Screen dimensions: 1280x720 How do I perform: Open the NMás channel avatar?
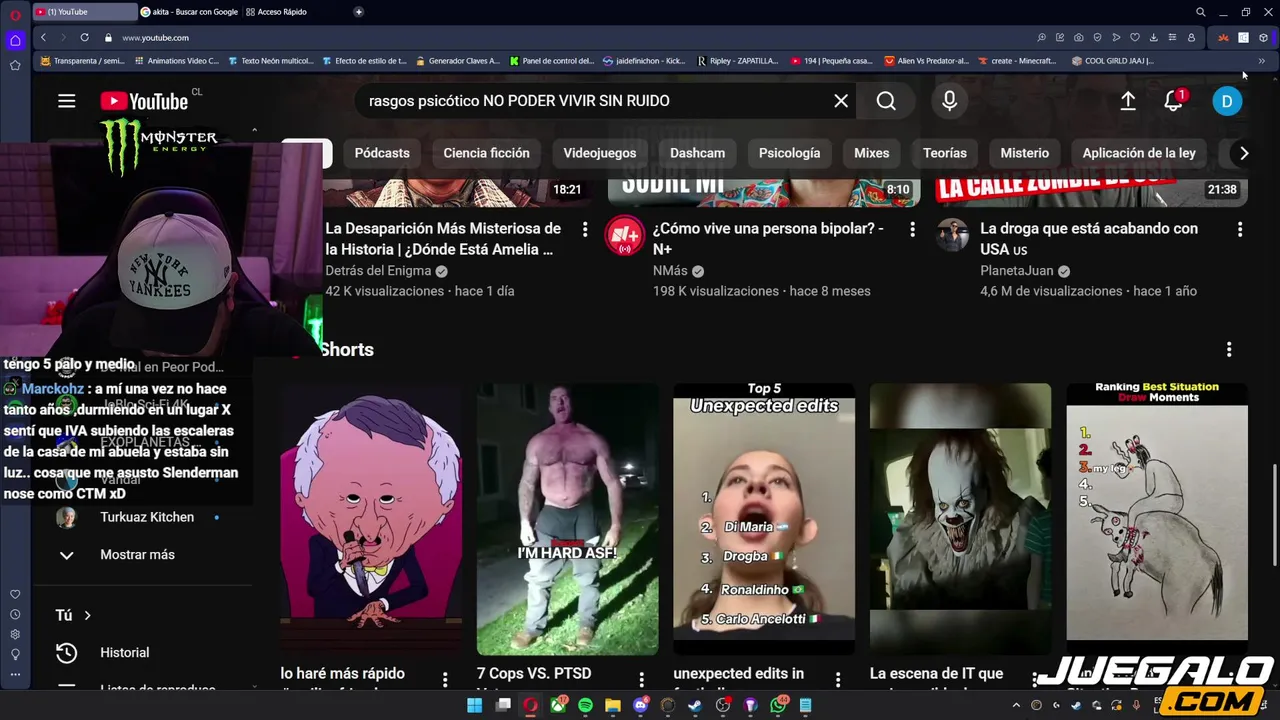(625, 237)
